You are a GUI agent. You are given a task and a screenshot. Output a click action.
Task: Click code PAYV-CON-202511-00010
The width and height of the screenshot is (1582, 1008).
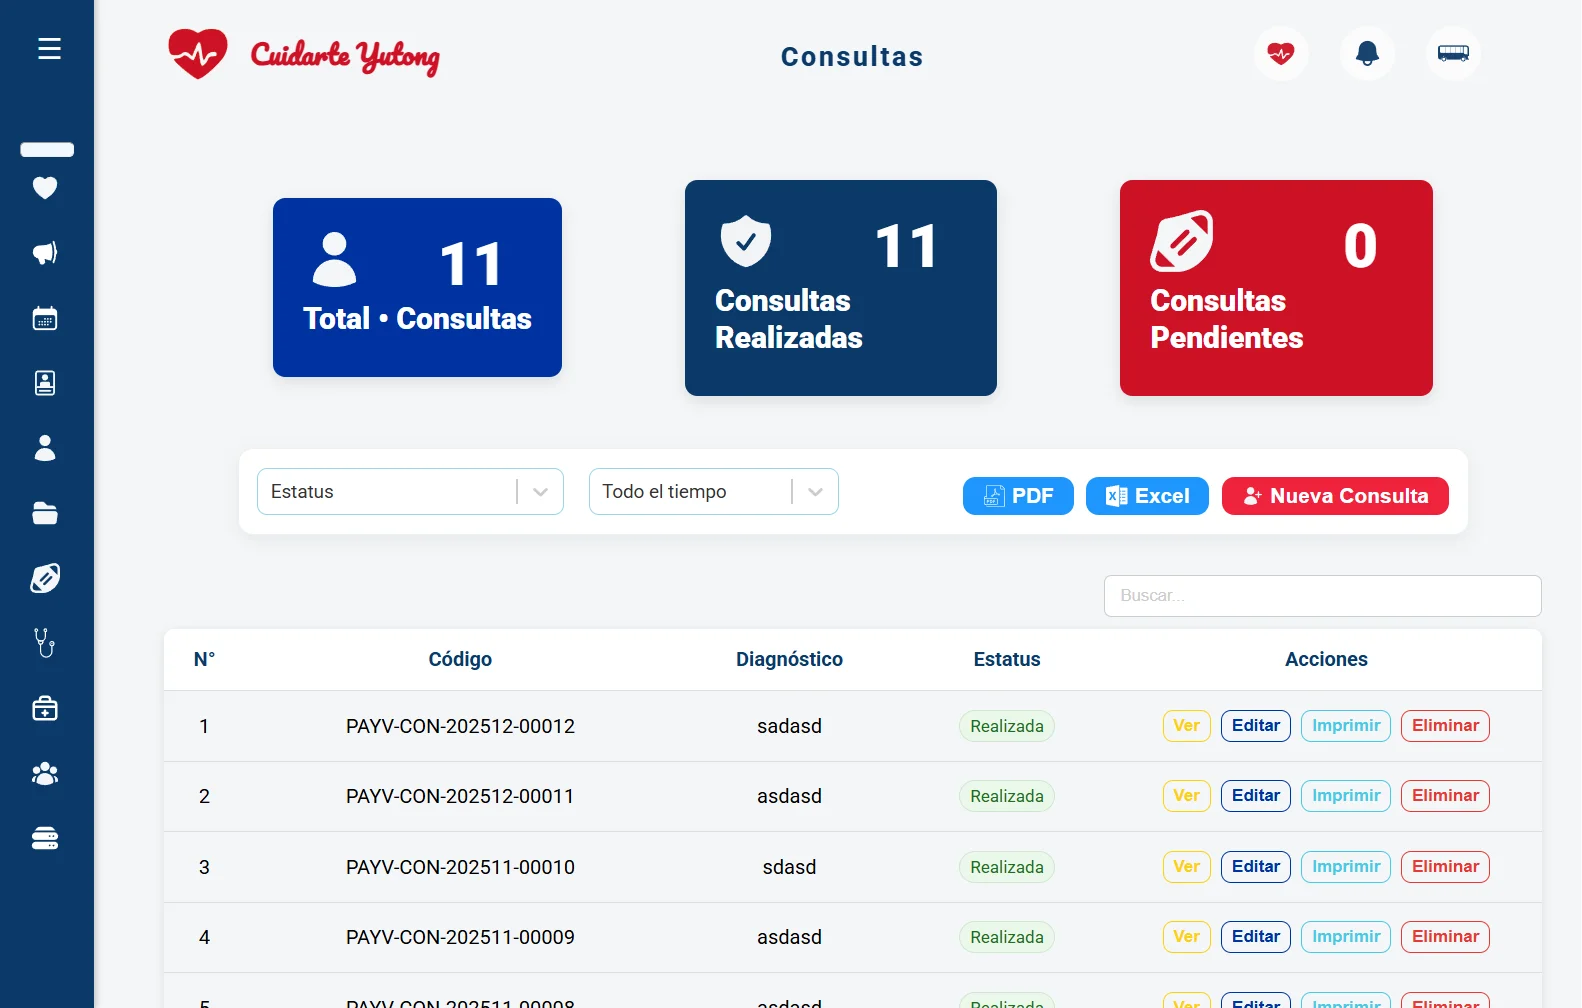460,867
